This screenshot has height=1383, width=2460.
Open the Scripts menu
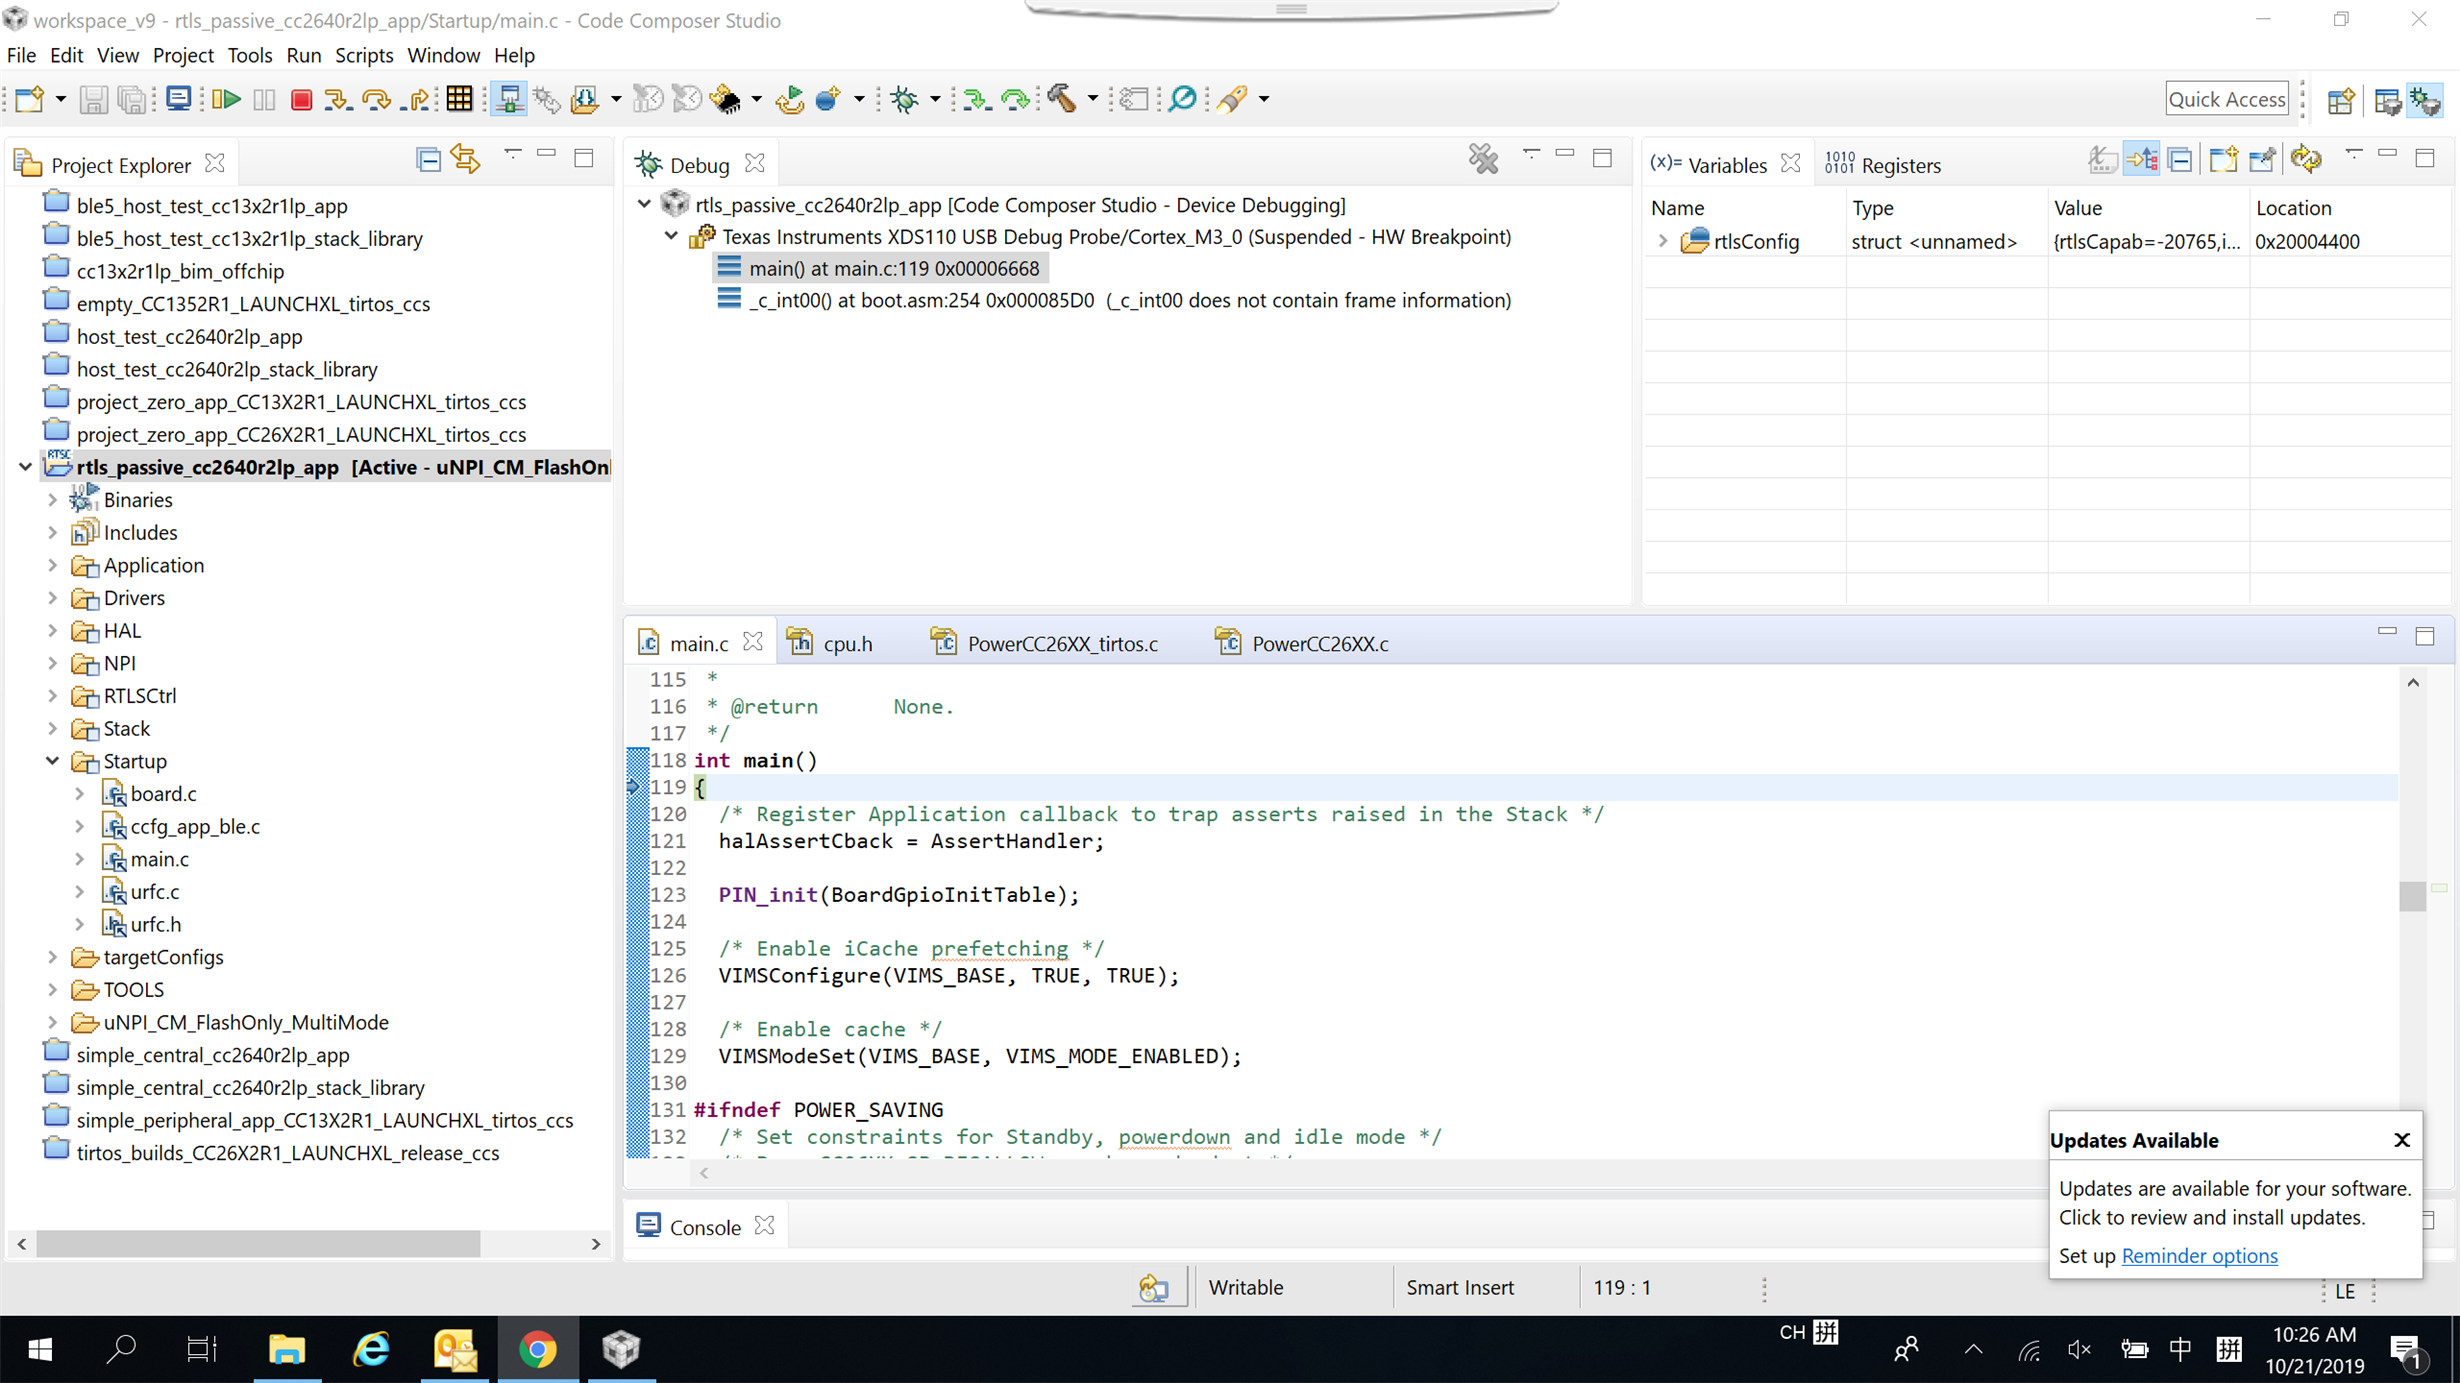tap(363, 55)
